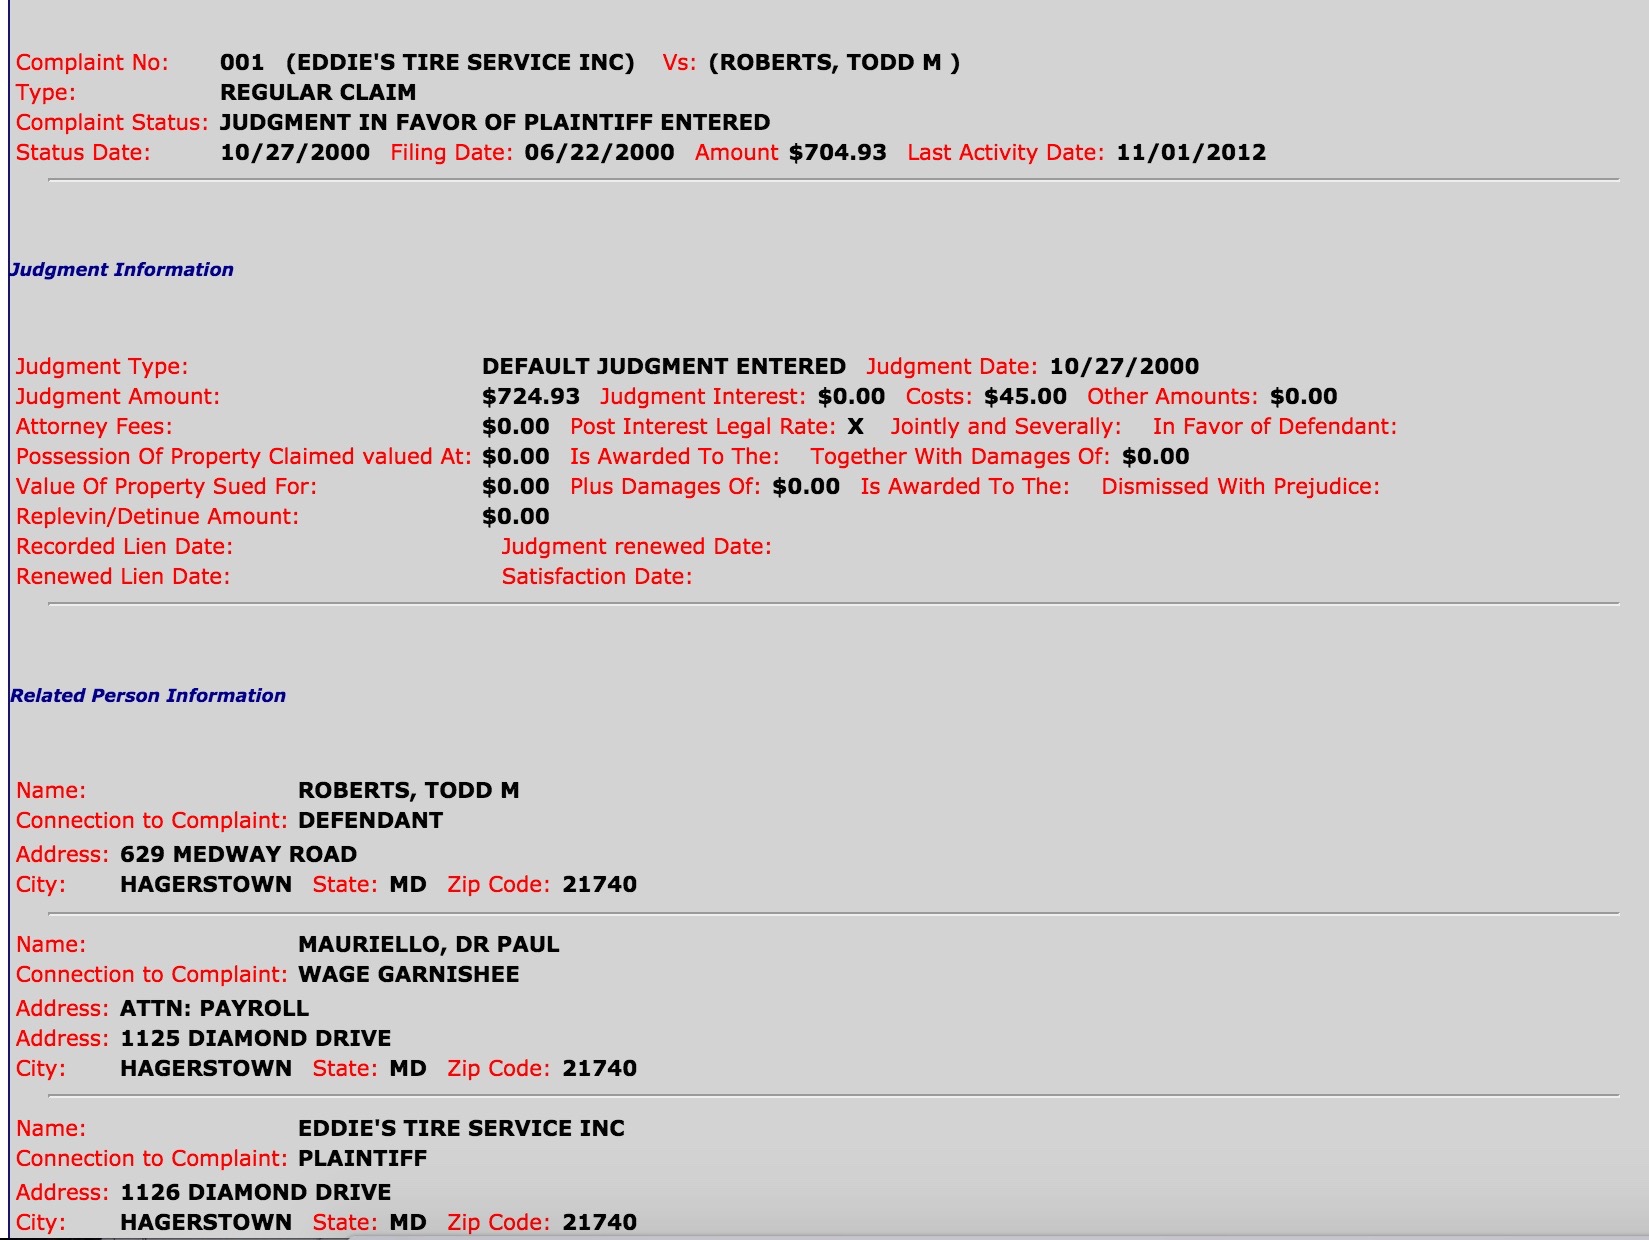This screenshot has height=1240, width=1649.
Task: Click the Attorney Fees label
Action: (94, 426)
